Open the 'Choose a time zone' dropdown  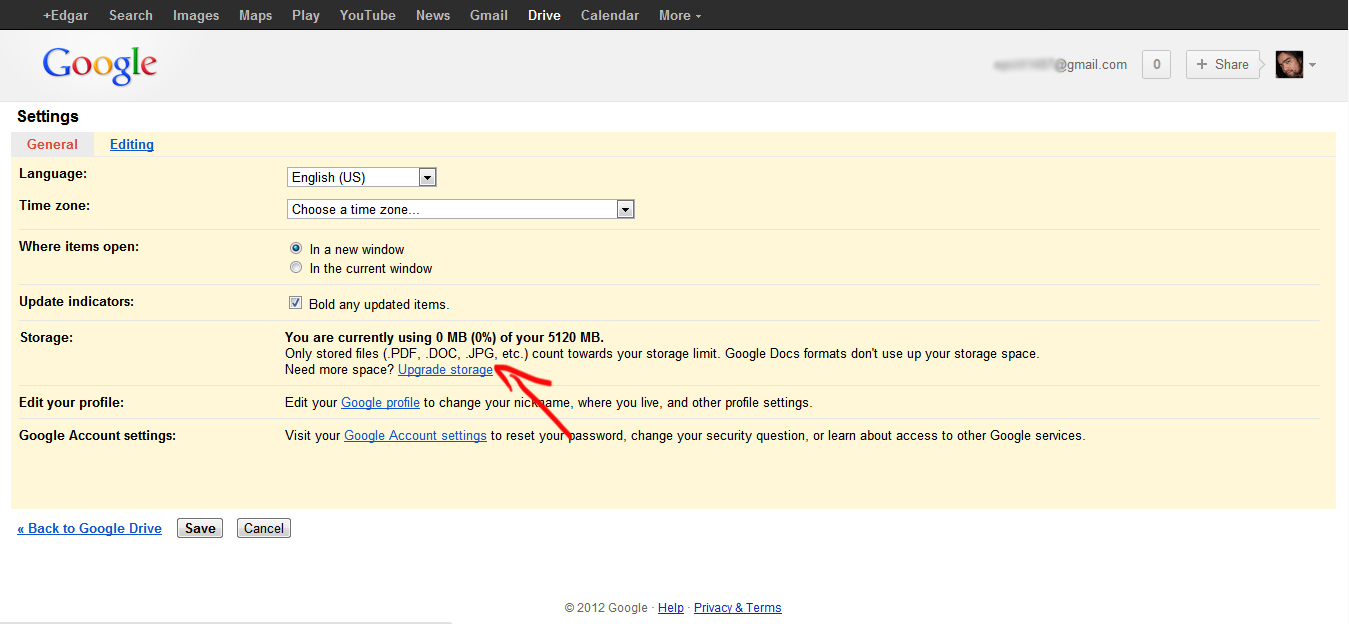pos(625,208)
